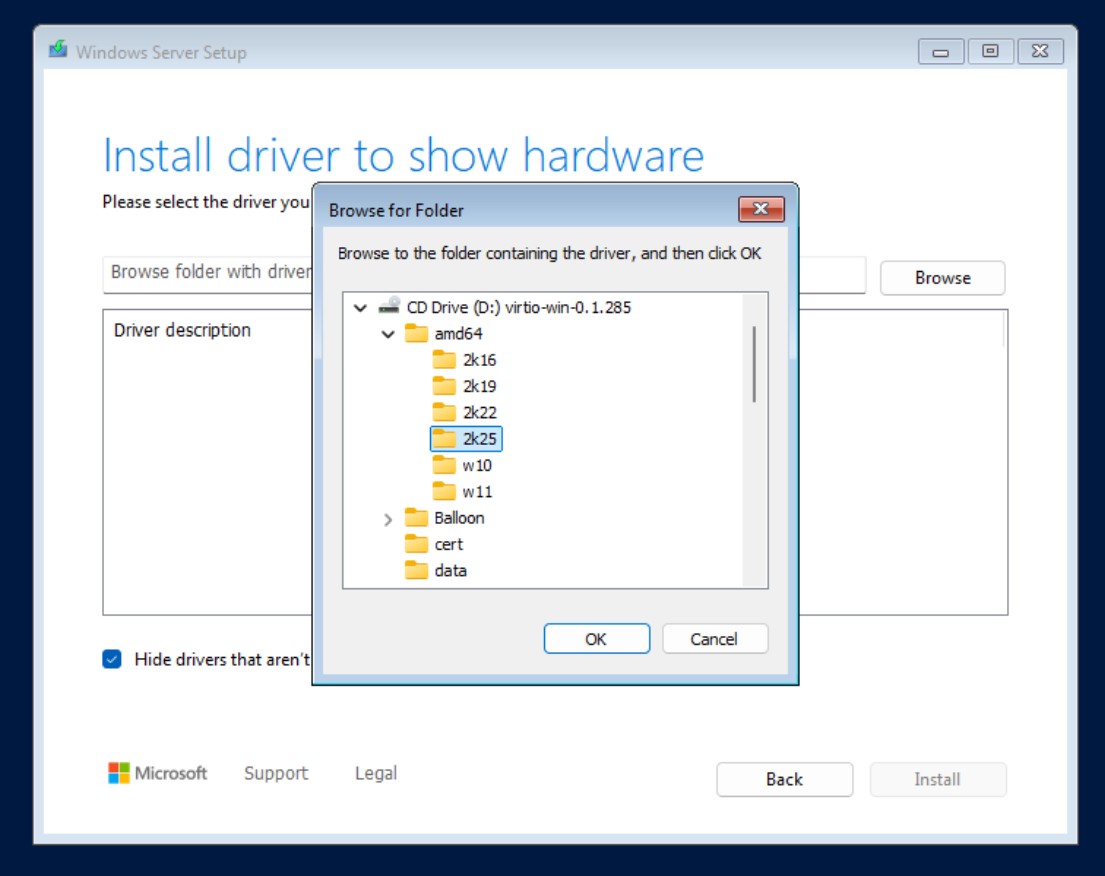The height and width of the screenshot is (876, 1105).
Task: Uncheck the Hide drivers checkbox
Action: coord(112,659)
